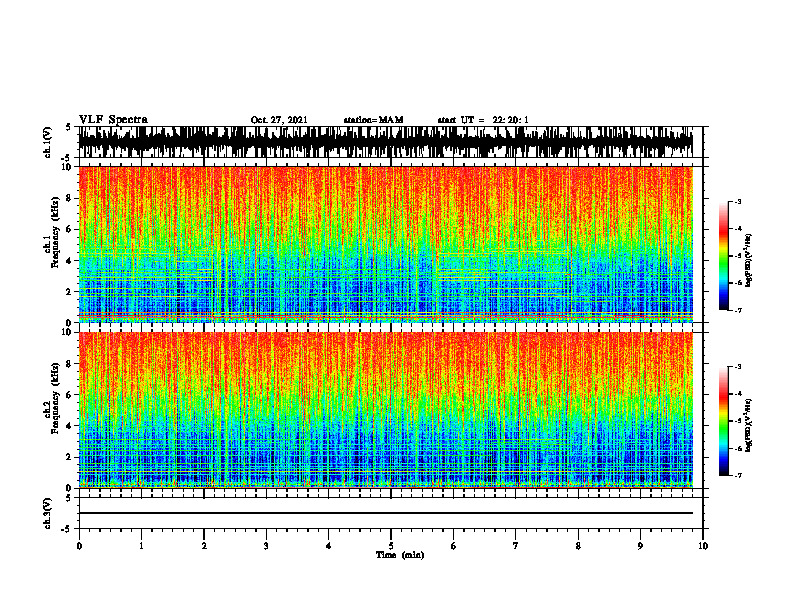
Task: Click the "-7" label on the ch.1 color scale
Action: click(738, 311)
